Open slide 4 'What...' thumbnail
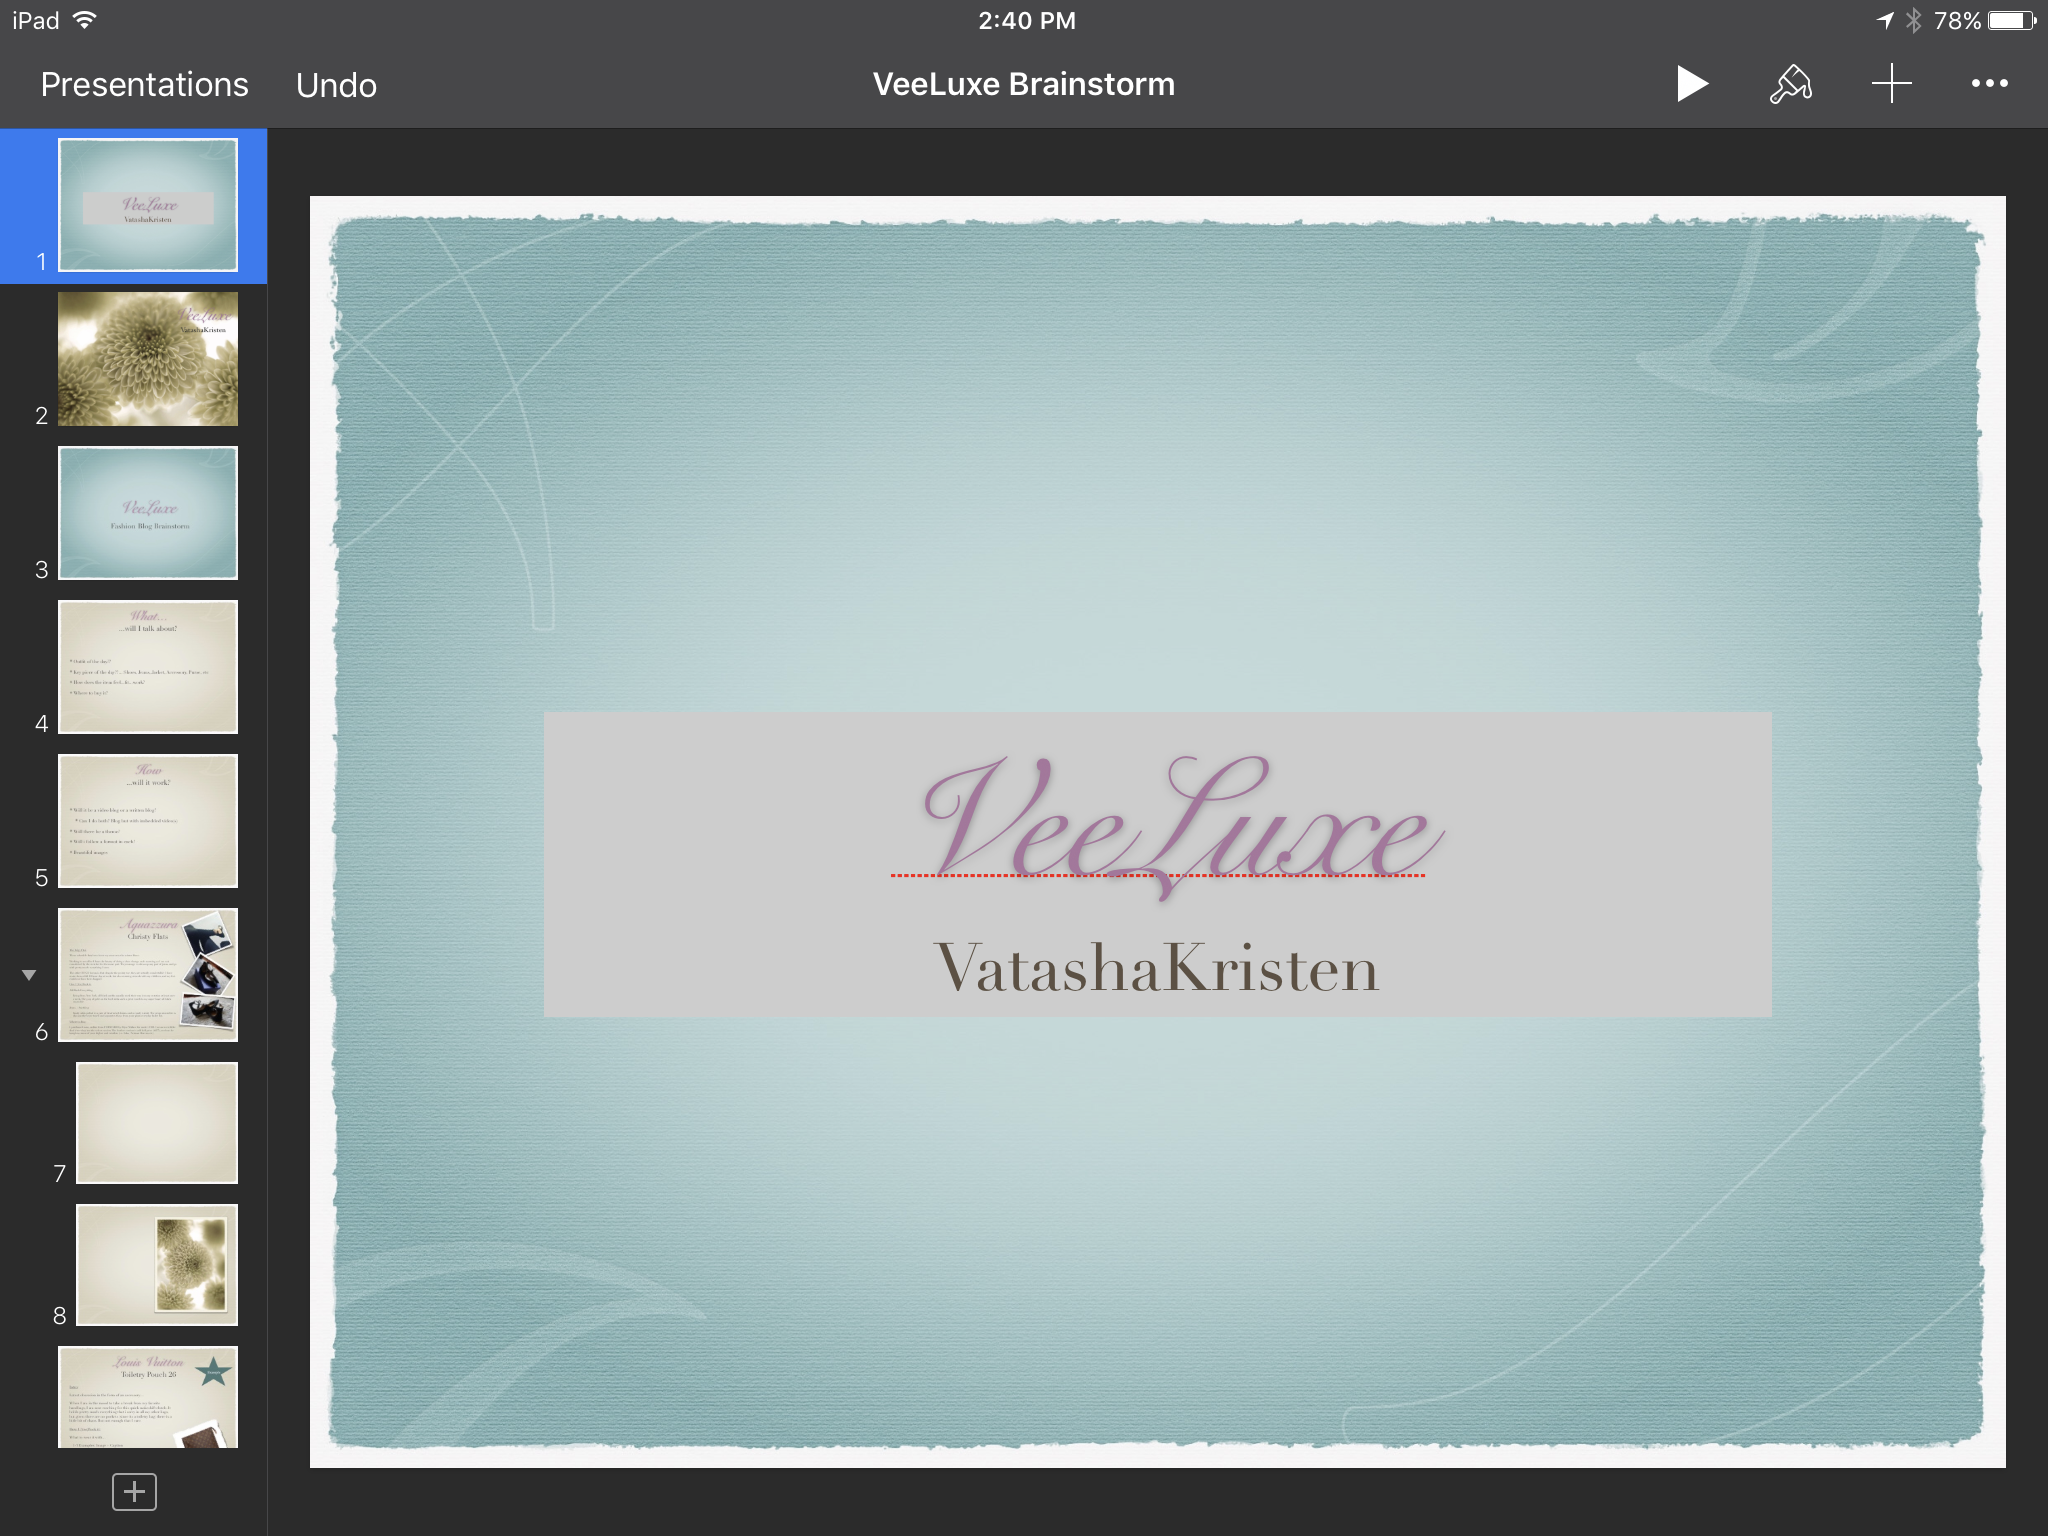 click(x=148, y=667)
